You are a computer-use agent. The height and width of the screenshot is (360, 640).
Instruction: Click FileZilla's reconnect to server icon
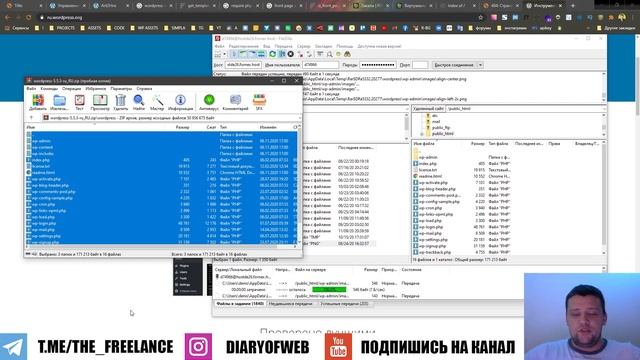(x=309, y=54)
